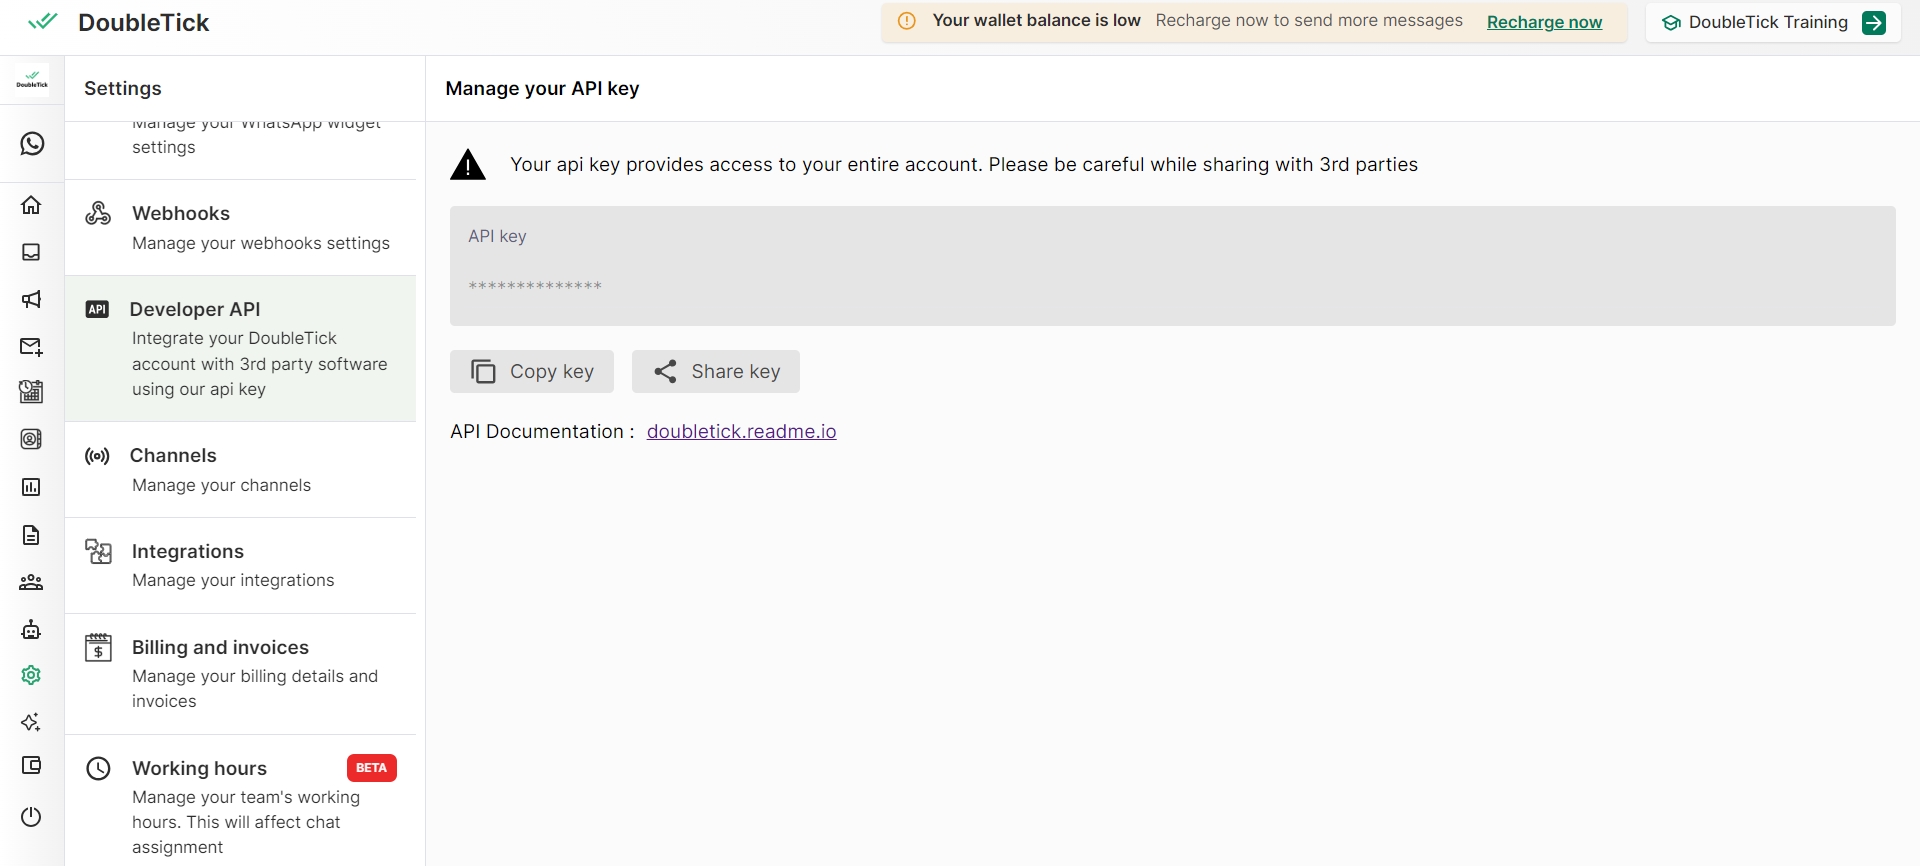Go to Home via house icon
The image size is (1920, 866).
[32, 205]
